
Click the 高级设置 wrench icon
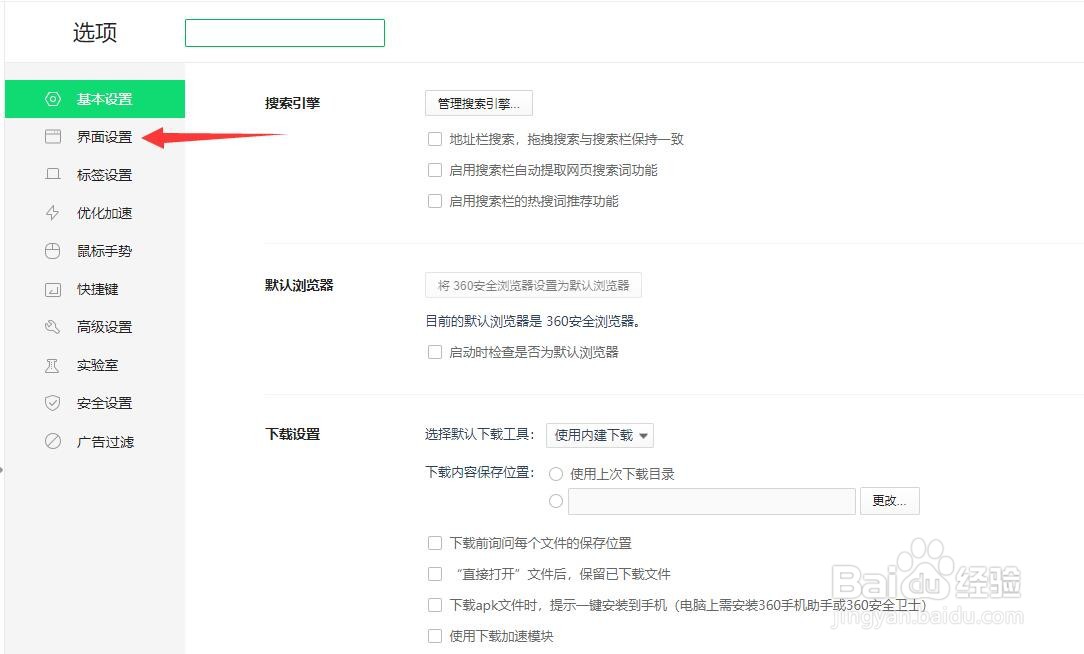pyautogui.click(x=53, y=327)
